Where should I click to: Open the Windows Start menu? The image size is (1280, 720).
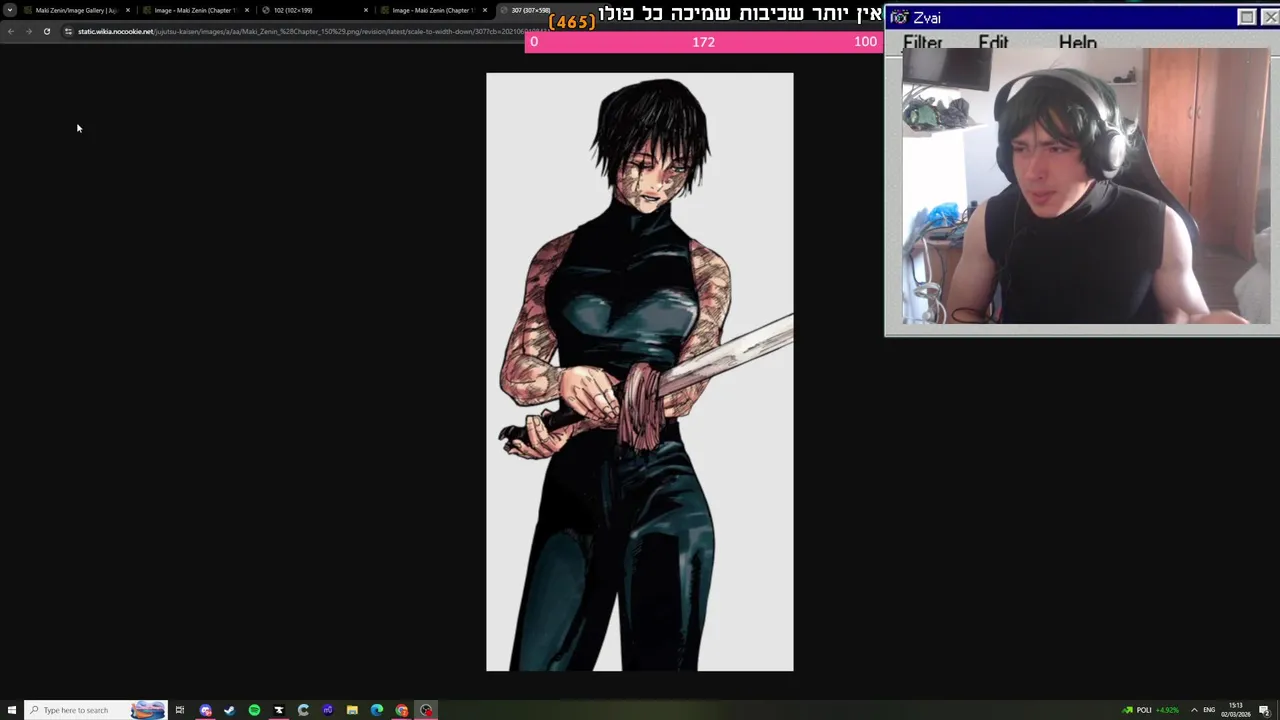(x=11, y=710)
